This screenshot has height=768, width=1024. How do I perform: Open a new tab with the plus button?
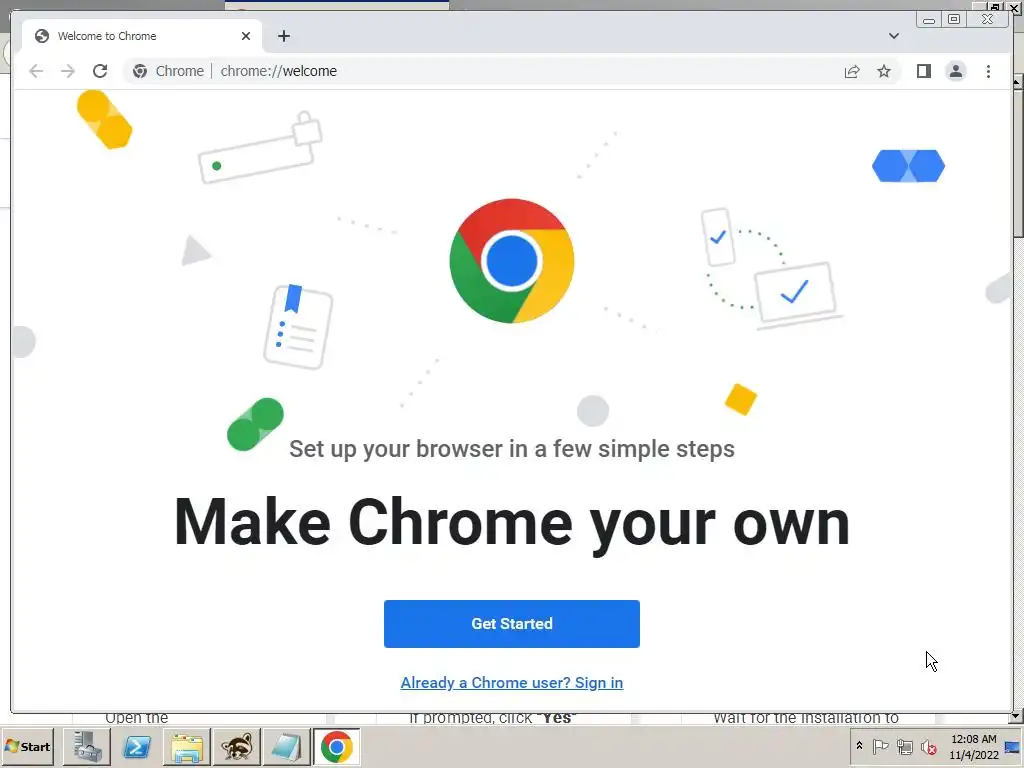click(x=283, y=36)
